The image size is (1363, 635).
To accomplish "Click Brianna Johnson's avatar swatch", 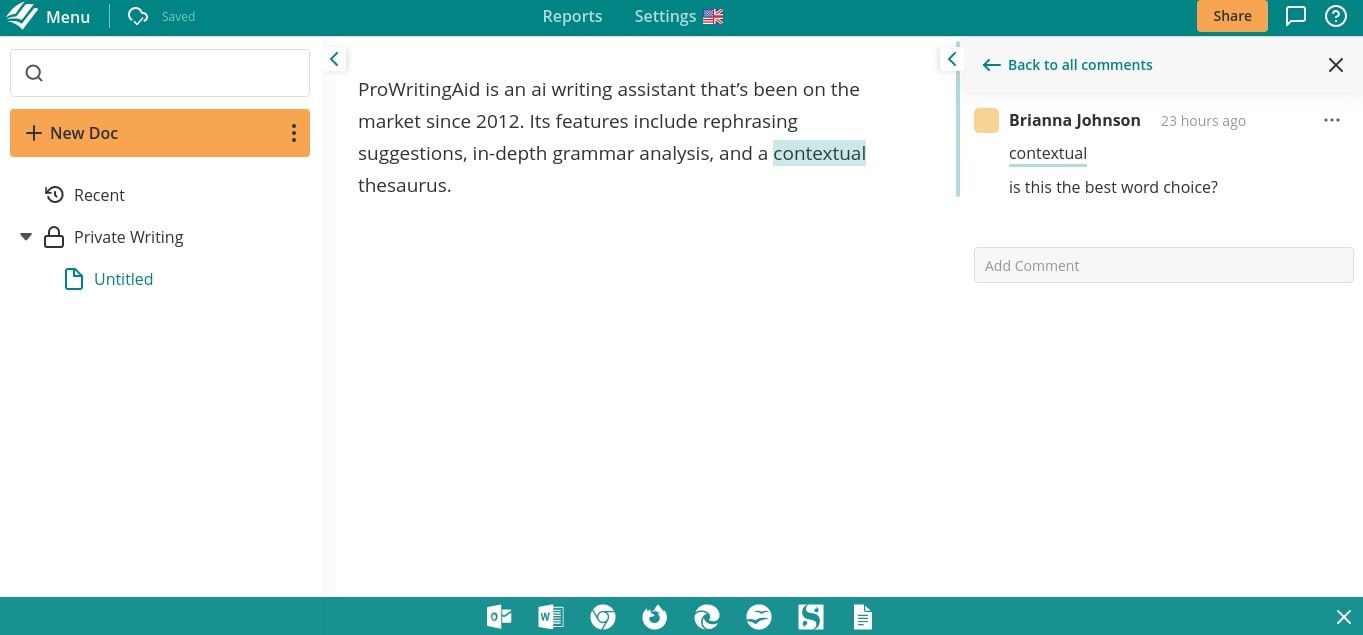I will [986, 121].
